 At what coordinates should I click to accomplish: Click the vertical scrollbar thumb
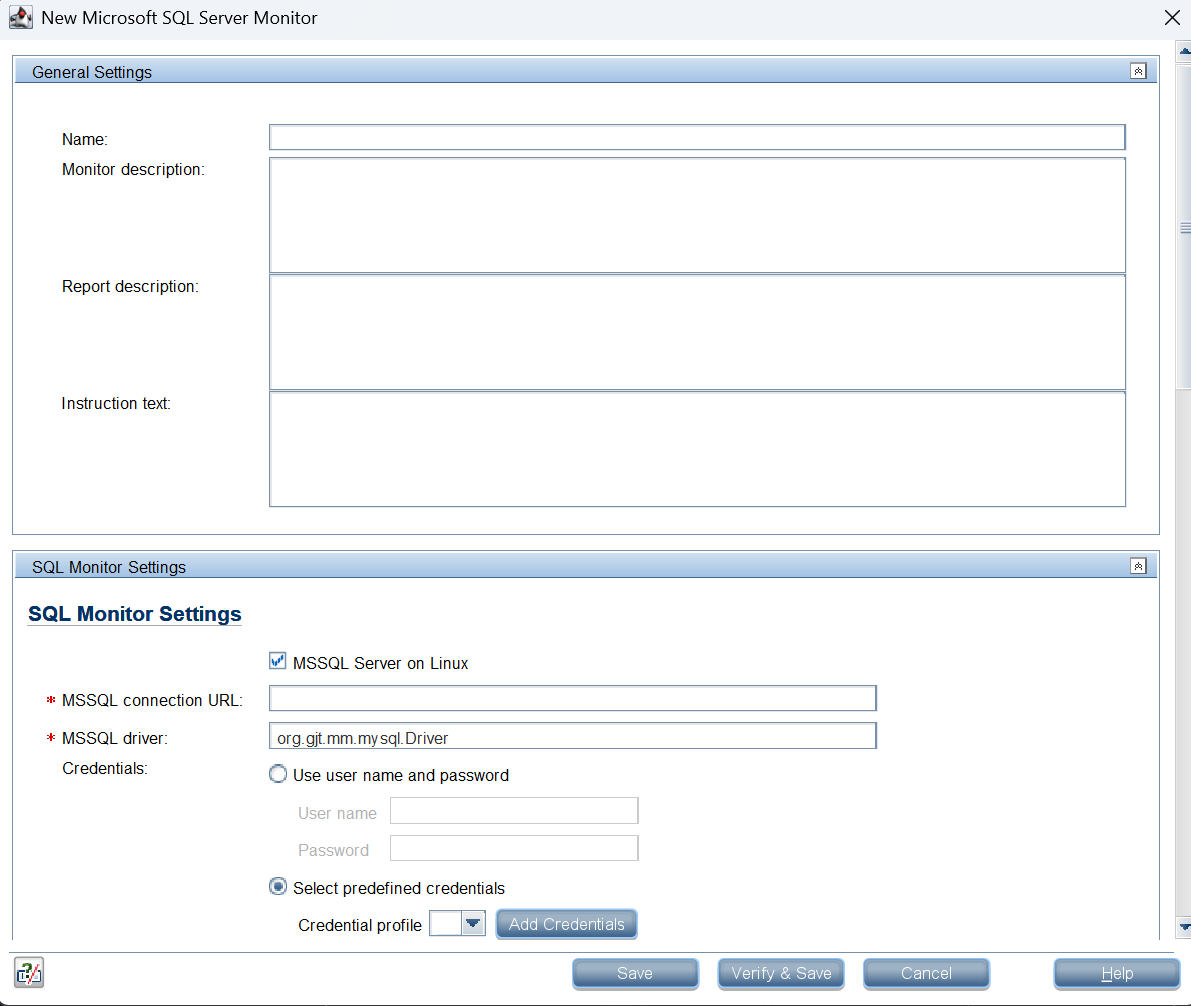pos(1184,227)
